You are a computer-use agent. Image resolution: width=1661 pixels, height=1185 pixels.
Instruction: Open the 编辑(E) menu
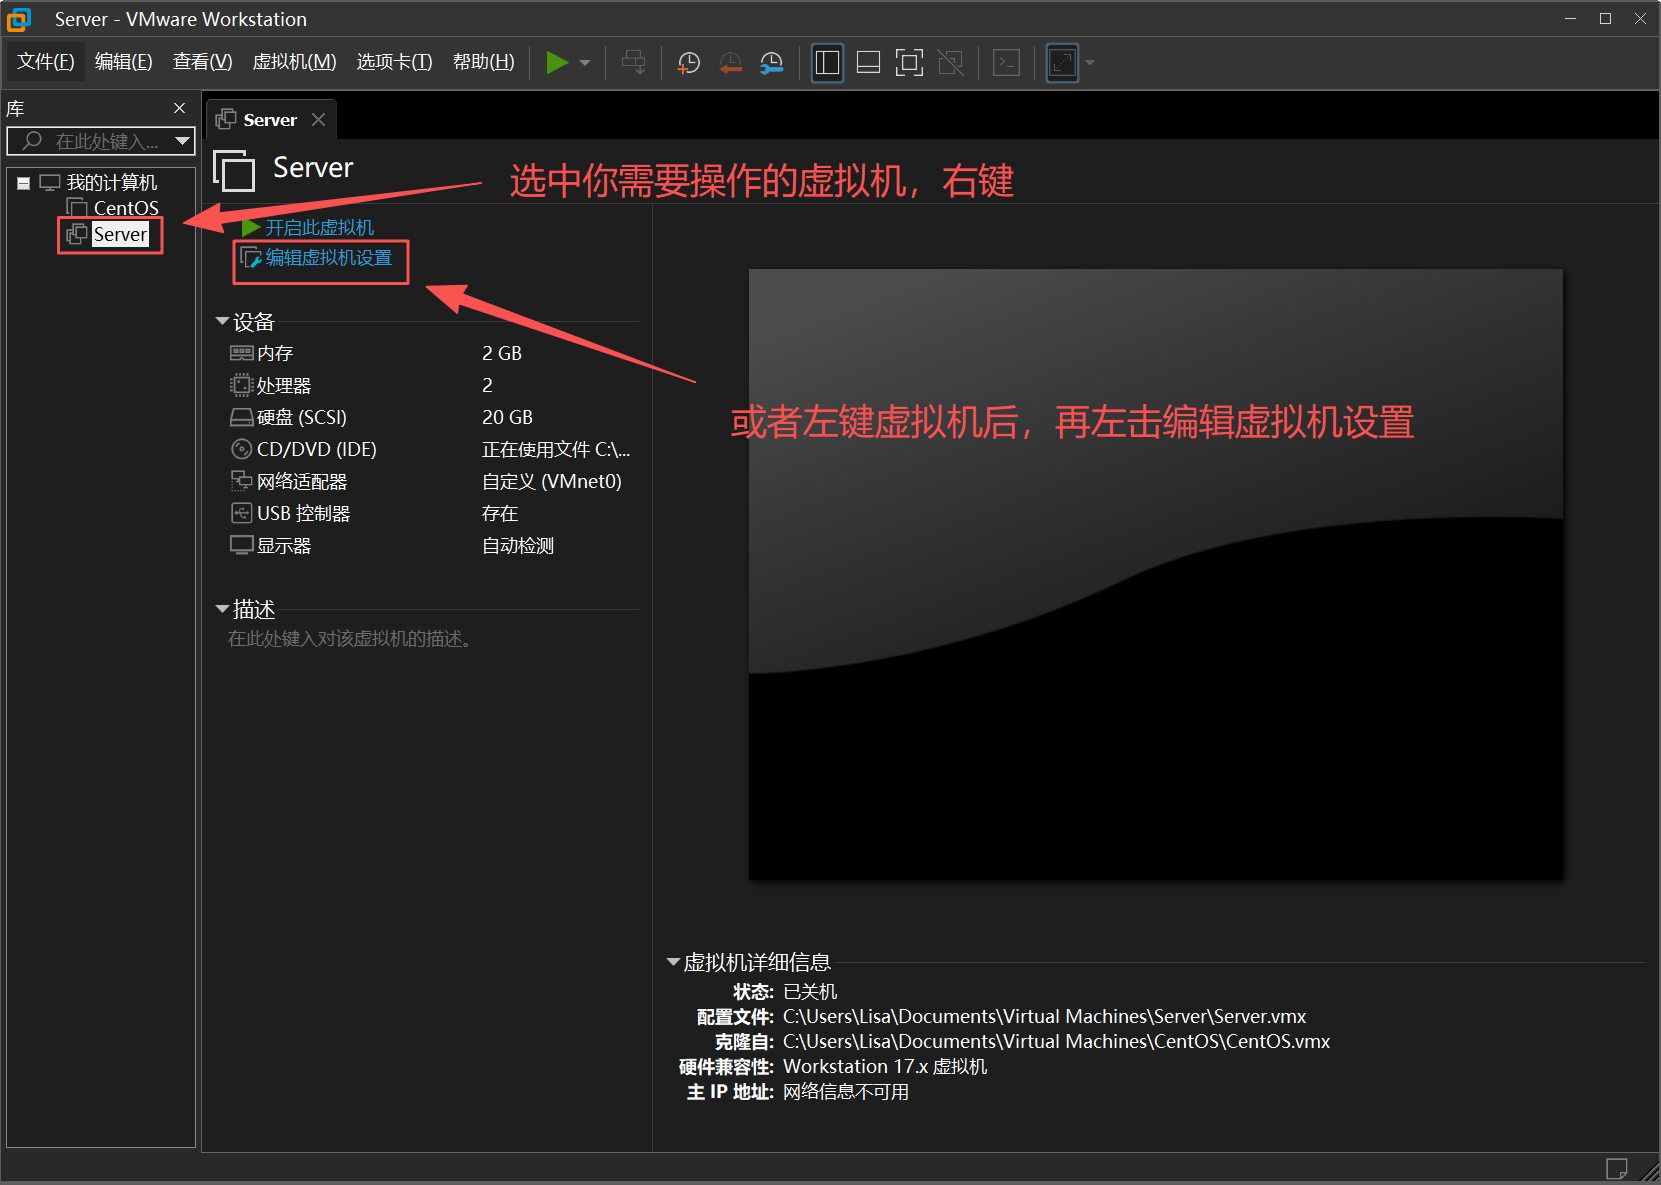pyautogui.click(x=123, y=62)
